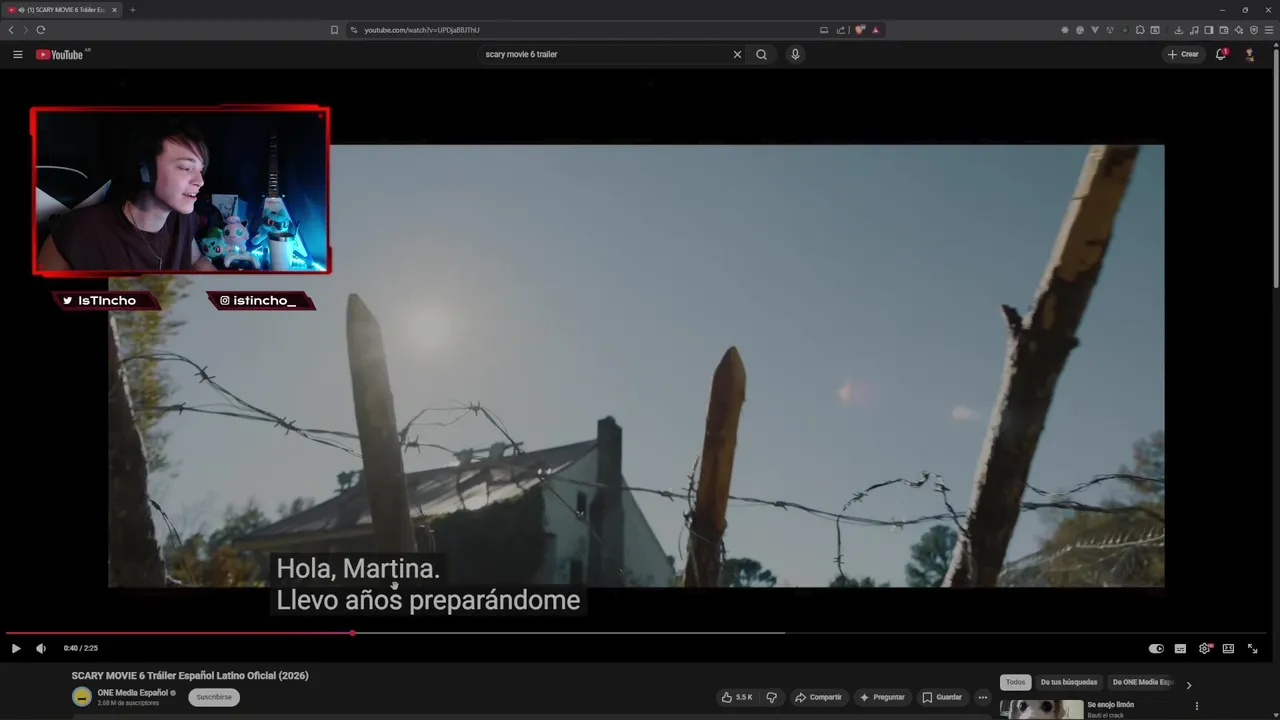
Task: Open the ONE Media Español channel name
Action: click(x=132, y=692)
